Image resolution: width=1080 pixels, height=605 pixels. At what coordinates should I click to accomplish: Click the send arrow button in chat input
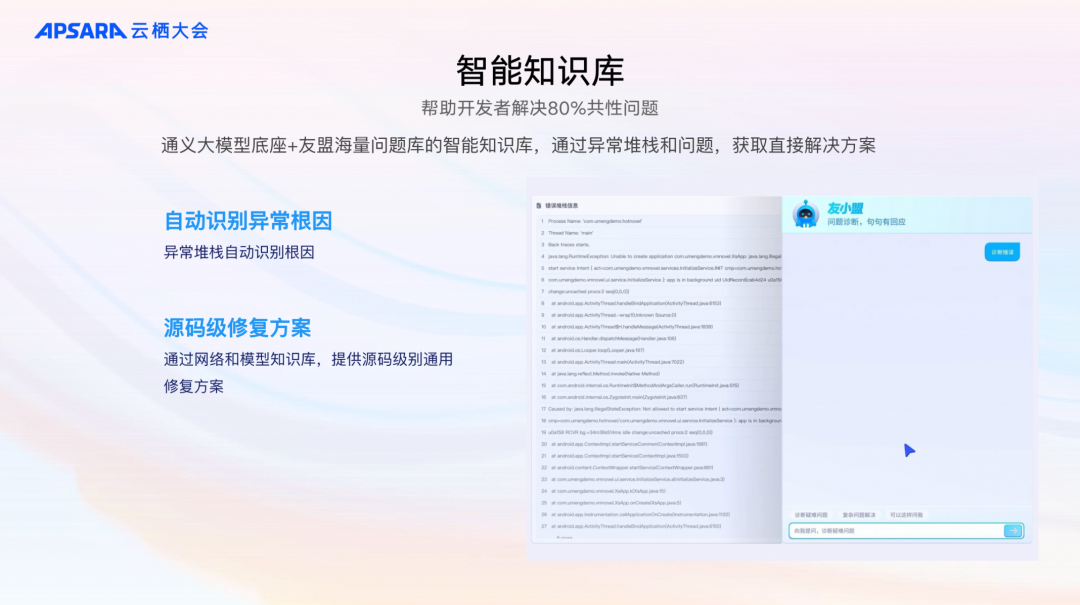[x=1012, y=531]
